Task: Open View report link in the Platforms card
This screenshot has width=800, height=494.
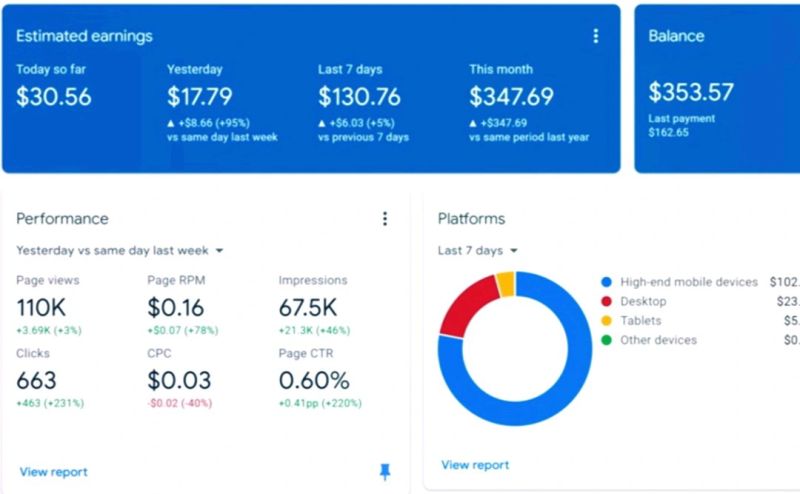Action: 475,465
